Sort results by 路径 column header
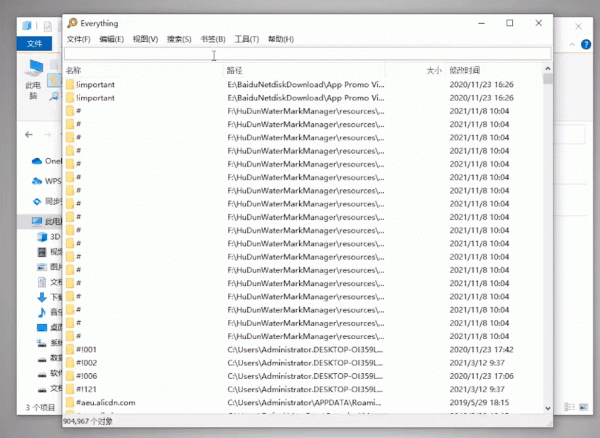 tap(235, 70)
